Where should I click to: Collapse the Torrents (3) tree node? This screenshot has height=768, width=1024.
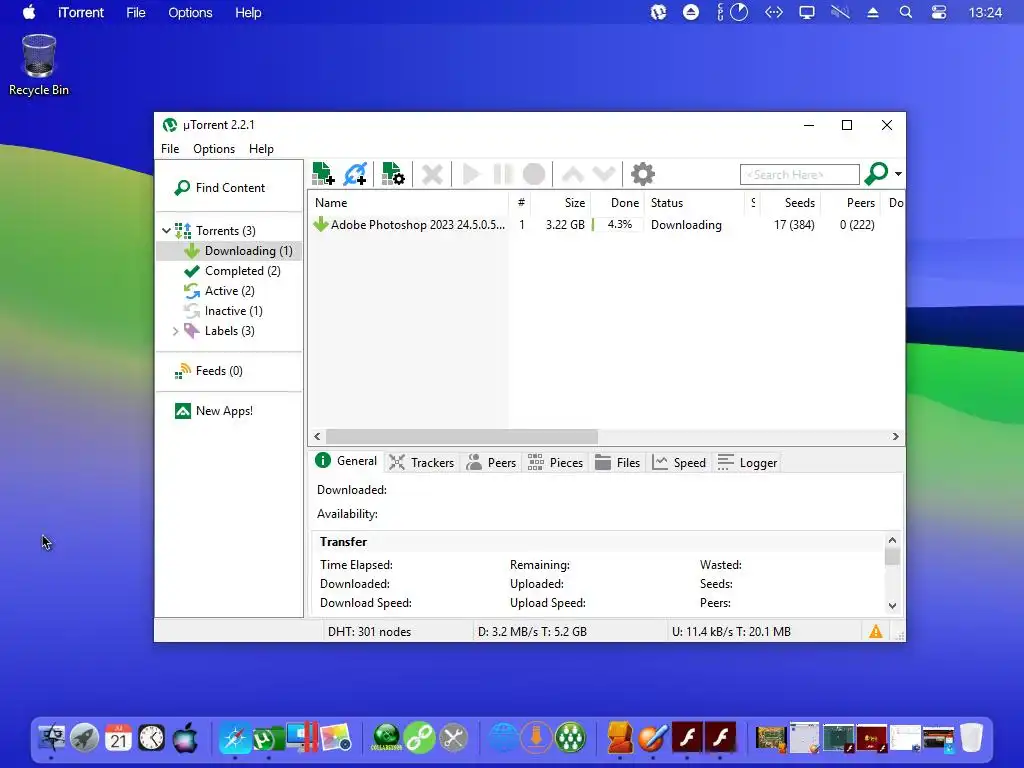point(167,231)
